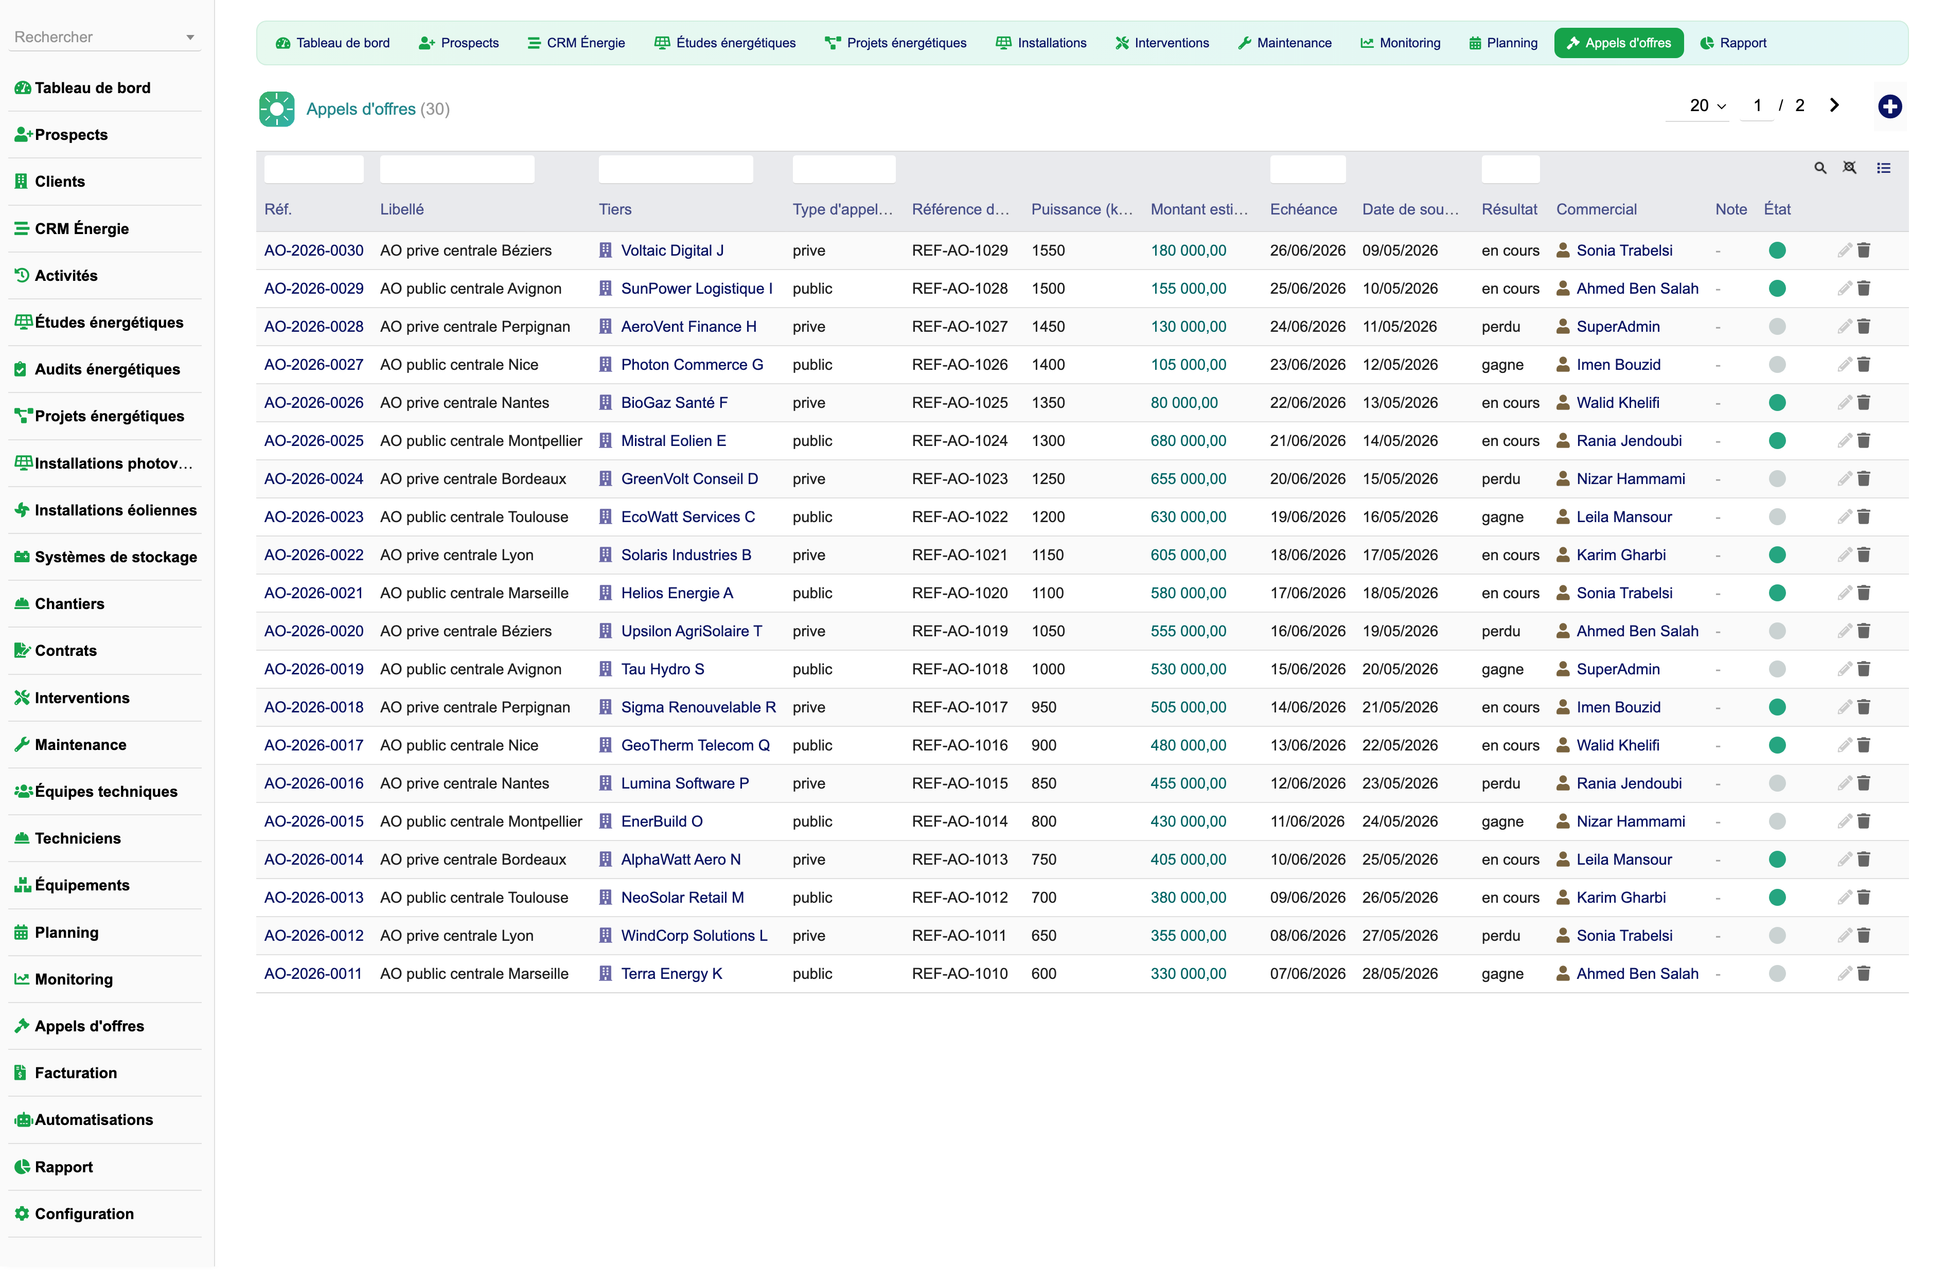1946x1287 pixels.
Task: Click the Réf. filter input field
Action: tap(314, 169)
